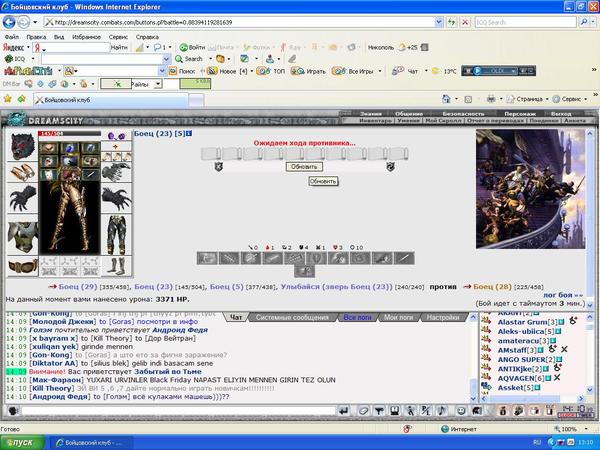Click the character avatar portrait
The height and width of the screenshot is (450, 600).
tap(69, 217)
